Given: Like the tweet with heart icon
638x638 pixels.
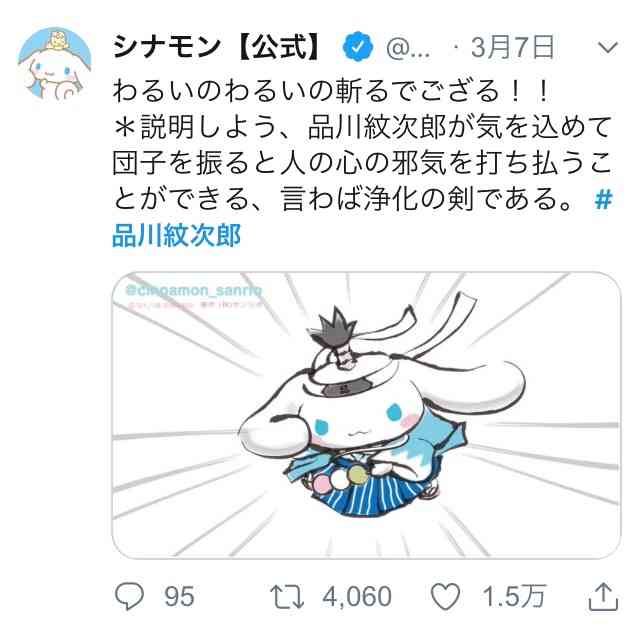Looking at the screenshot, I should click(446, 596).
